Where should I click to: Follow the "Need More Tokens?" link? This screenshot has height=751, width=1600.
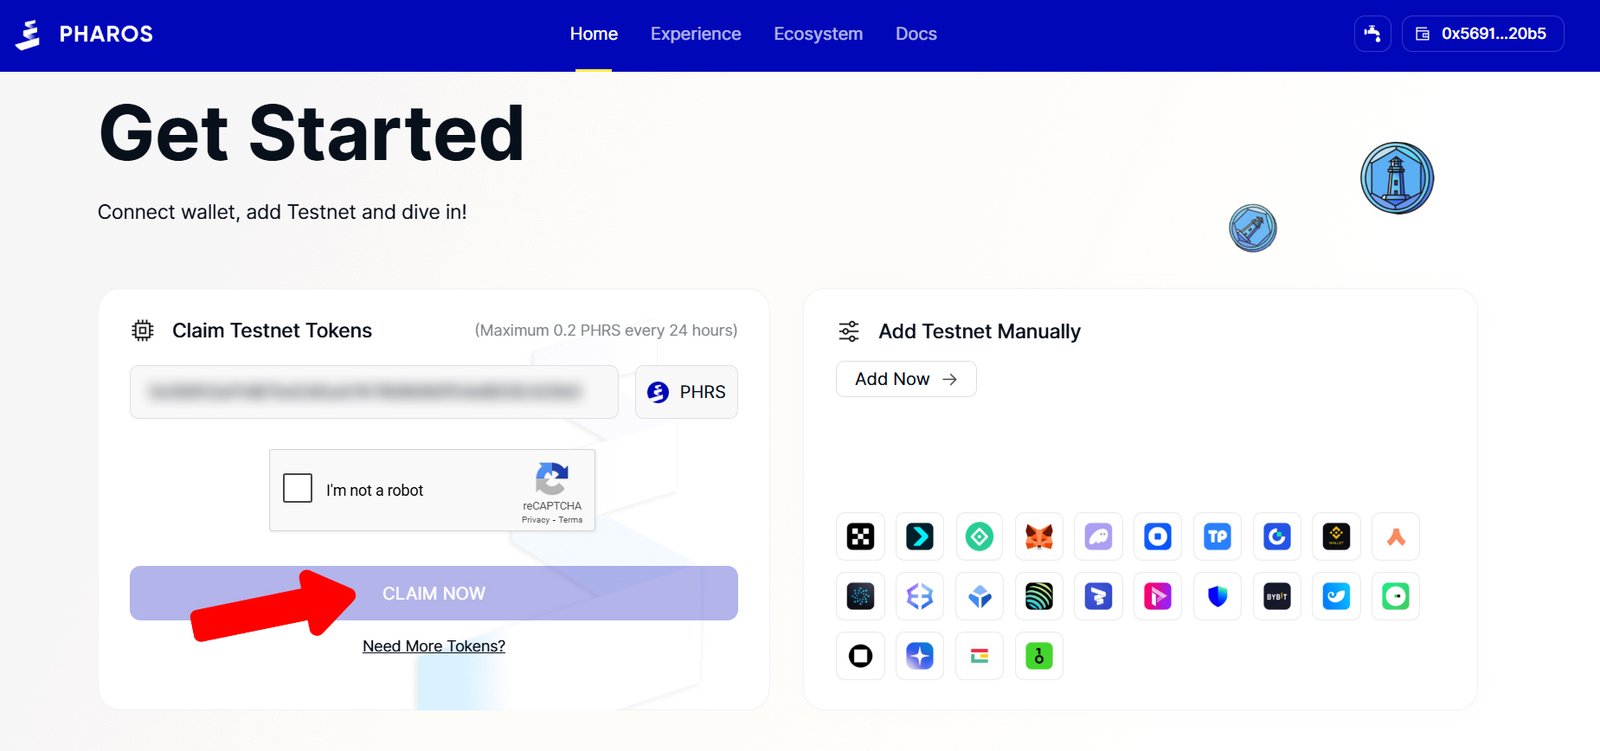[434, 646]
